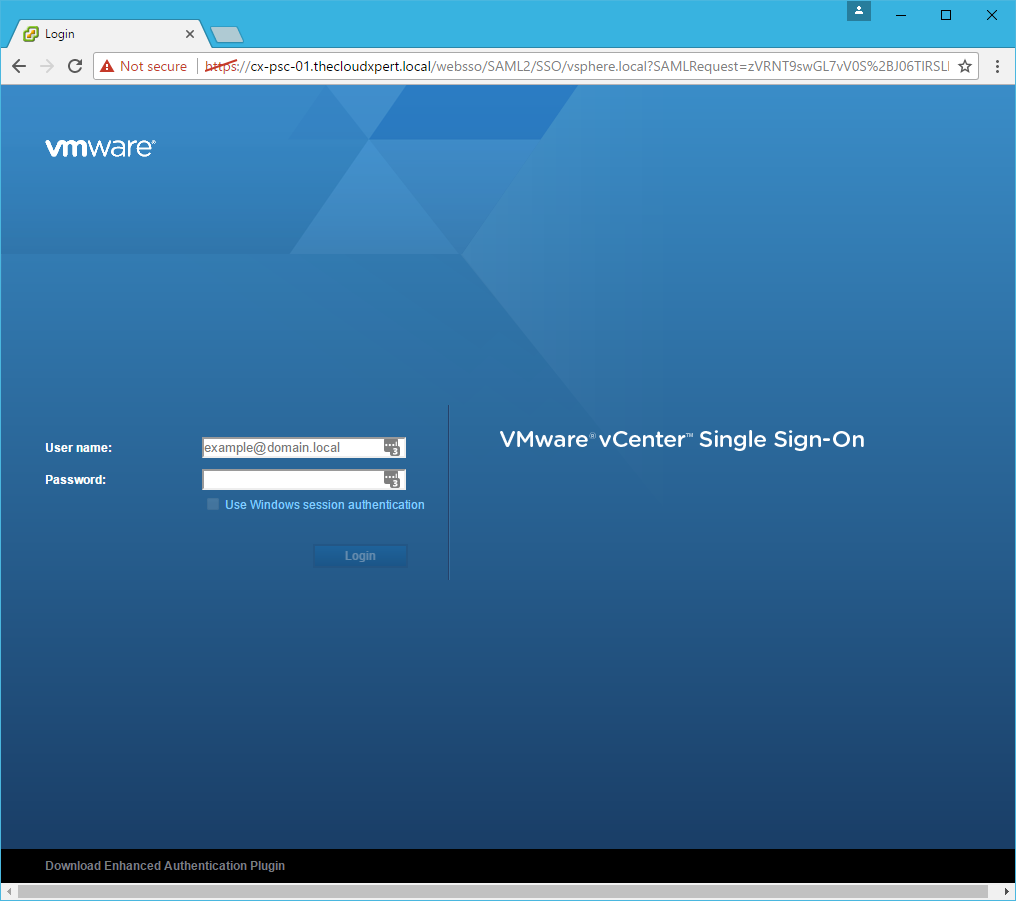Screen dimensions: 1016x901
Task: Click the horizontal scrollbar at the bottom
Action: pos(500,891)
